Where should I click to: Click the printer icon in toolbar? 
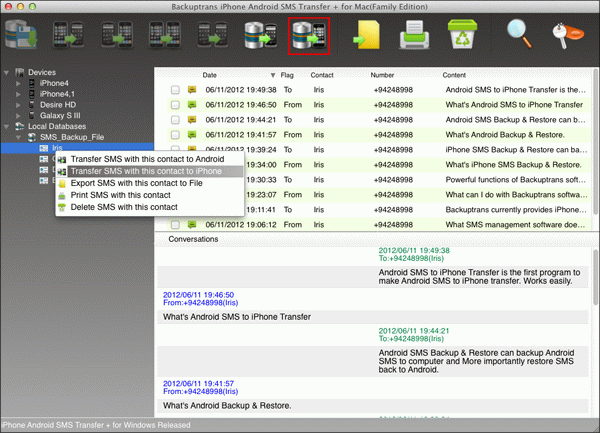(x=415, y=37)
